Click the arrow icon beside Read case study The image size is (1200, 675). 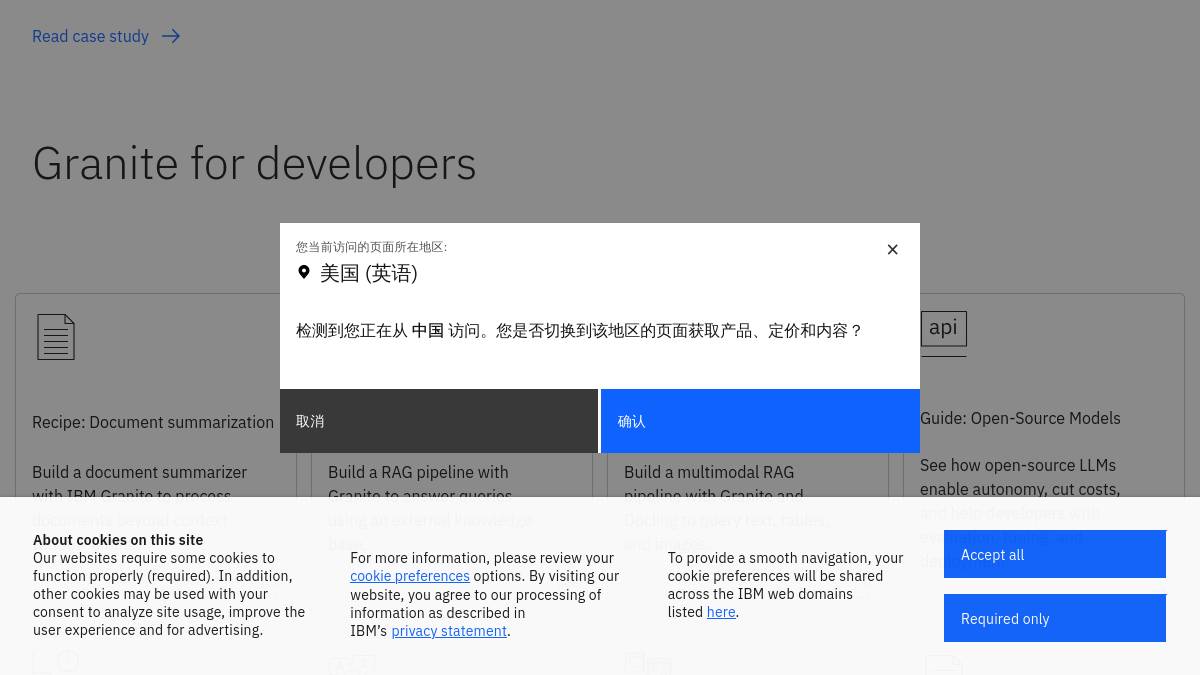(x=171, y=36)
